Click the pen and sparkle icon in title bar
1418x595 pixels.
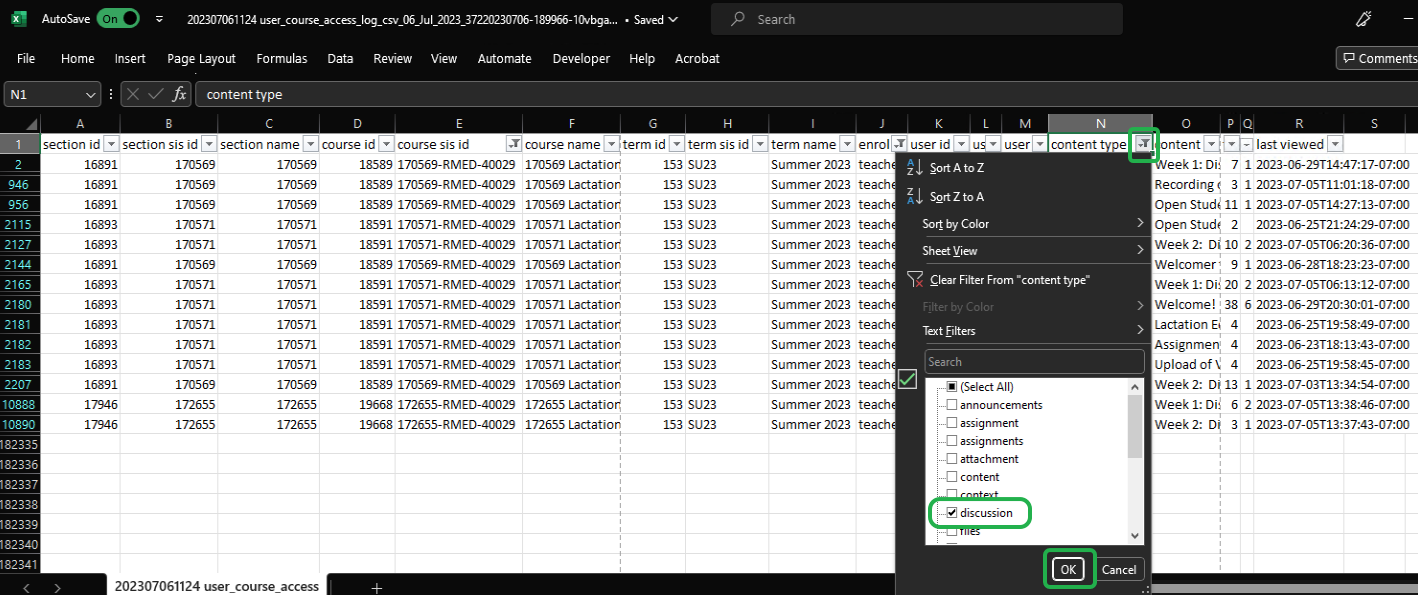(x=1363, y=19)
